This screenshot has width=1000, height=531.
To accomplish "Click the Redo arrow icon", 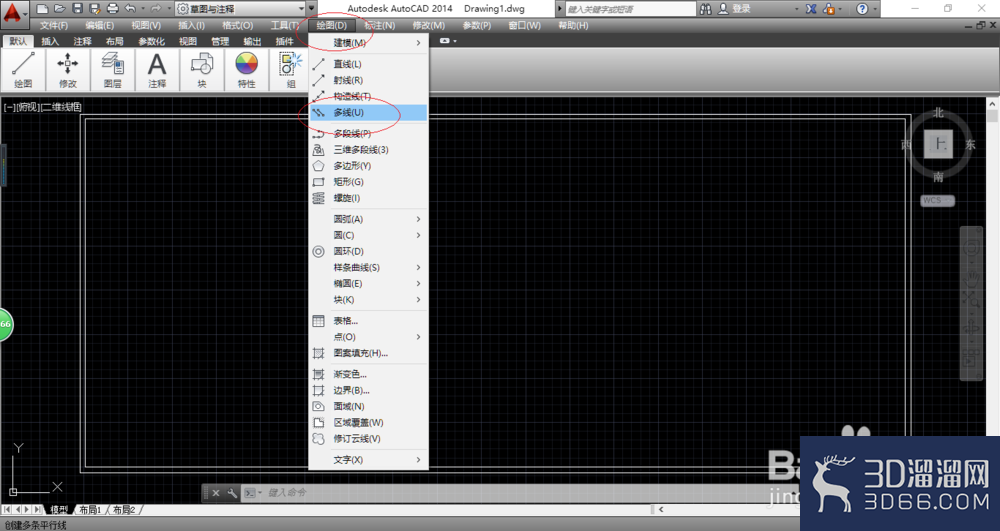I will (156, 9).
